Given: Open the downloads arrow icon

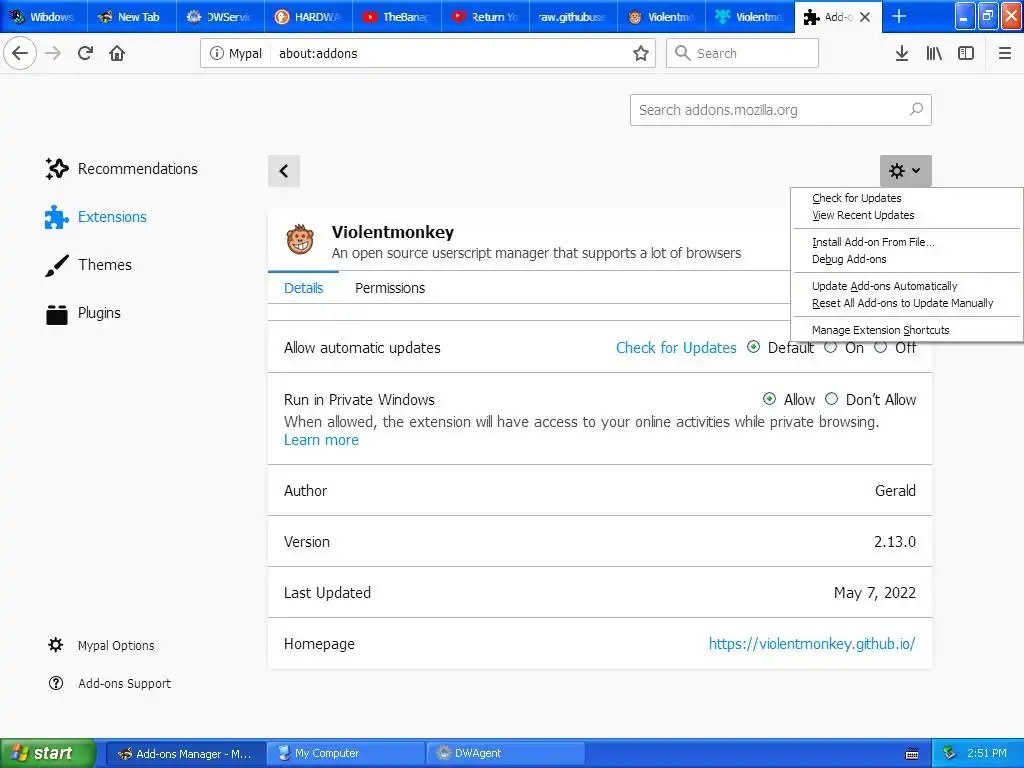Looking at the screenshot, I should (901, 54).
